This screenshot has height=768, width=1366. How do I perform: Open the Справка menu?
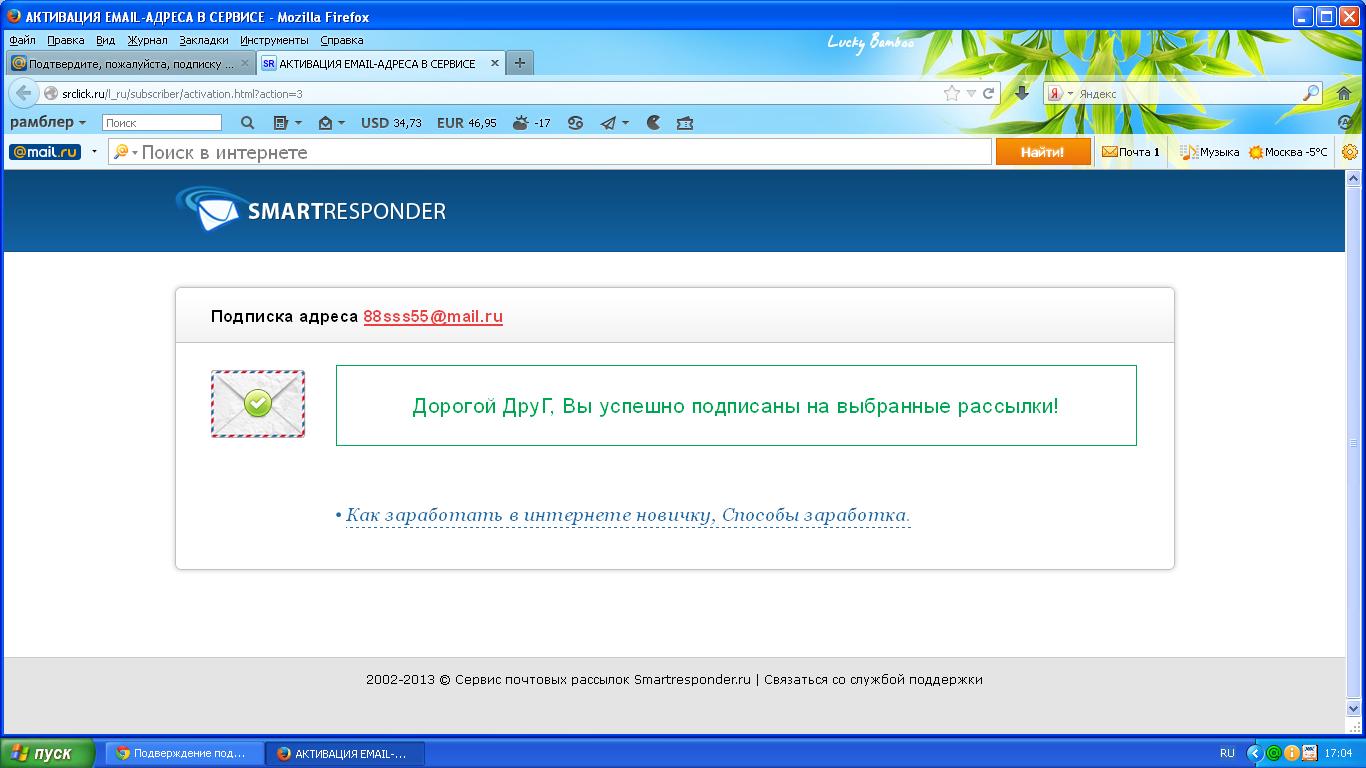pyautogui.click(x=342, y=40)
